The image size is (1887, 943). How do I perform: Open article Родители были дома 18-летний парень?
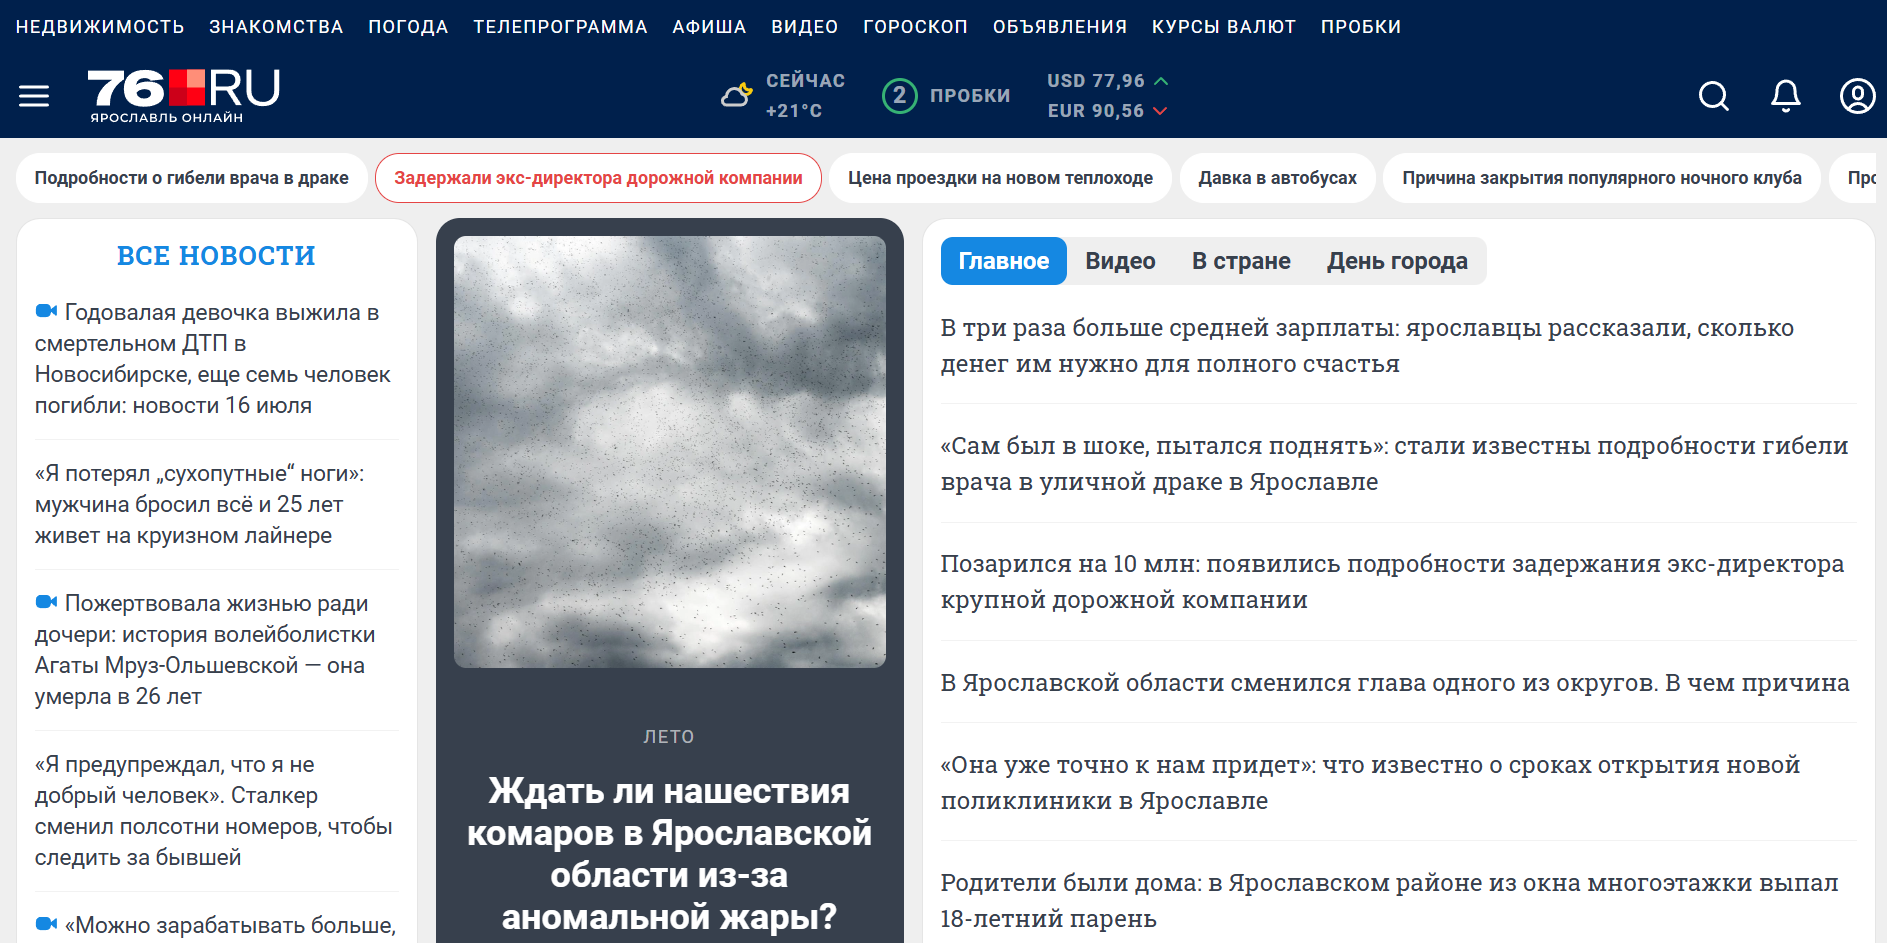click(x=1389, y=900)
